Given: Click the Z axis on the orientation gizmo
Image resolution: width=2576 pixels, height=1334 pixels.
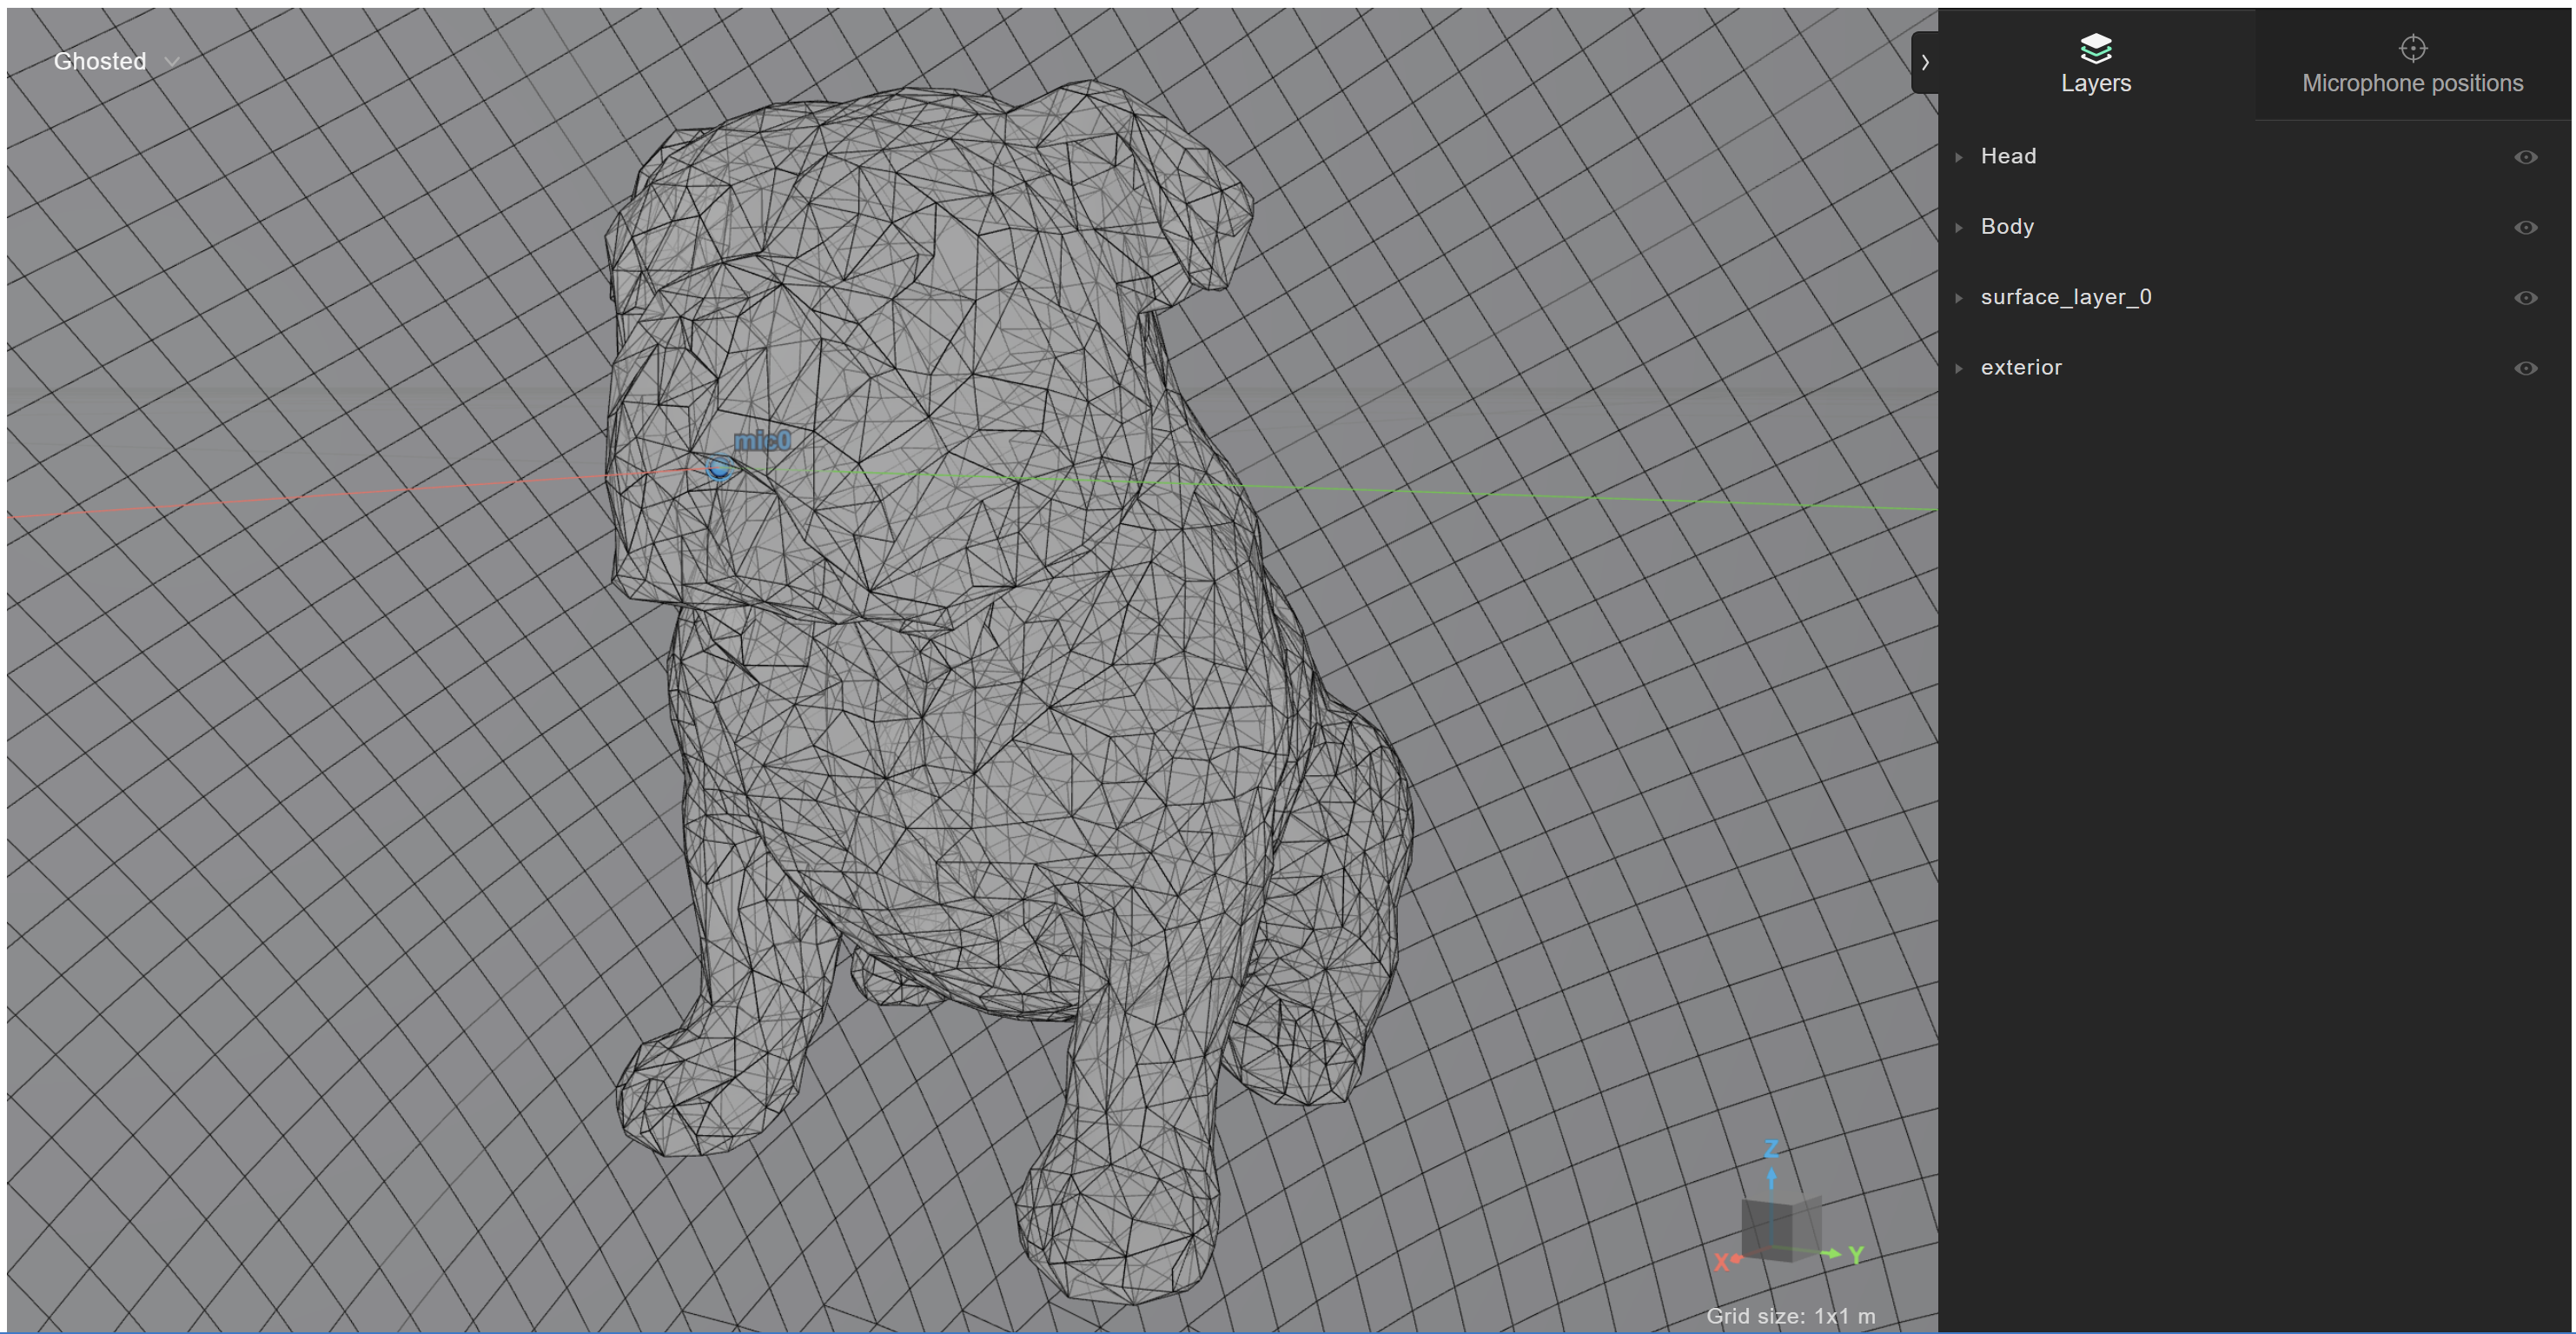Looking at the screenshot, I should coord(1771,1150).
